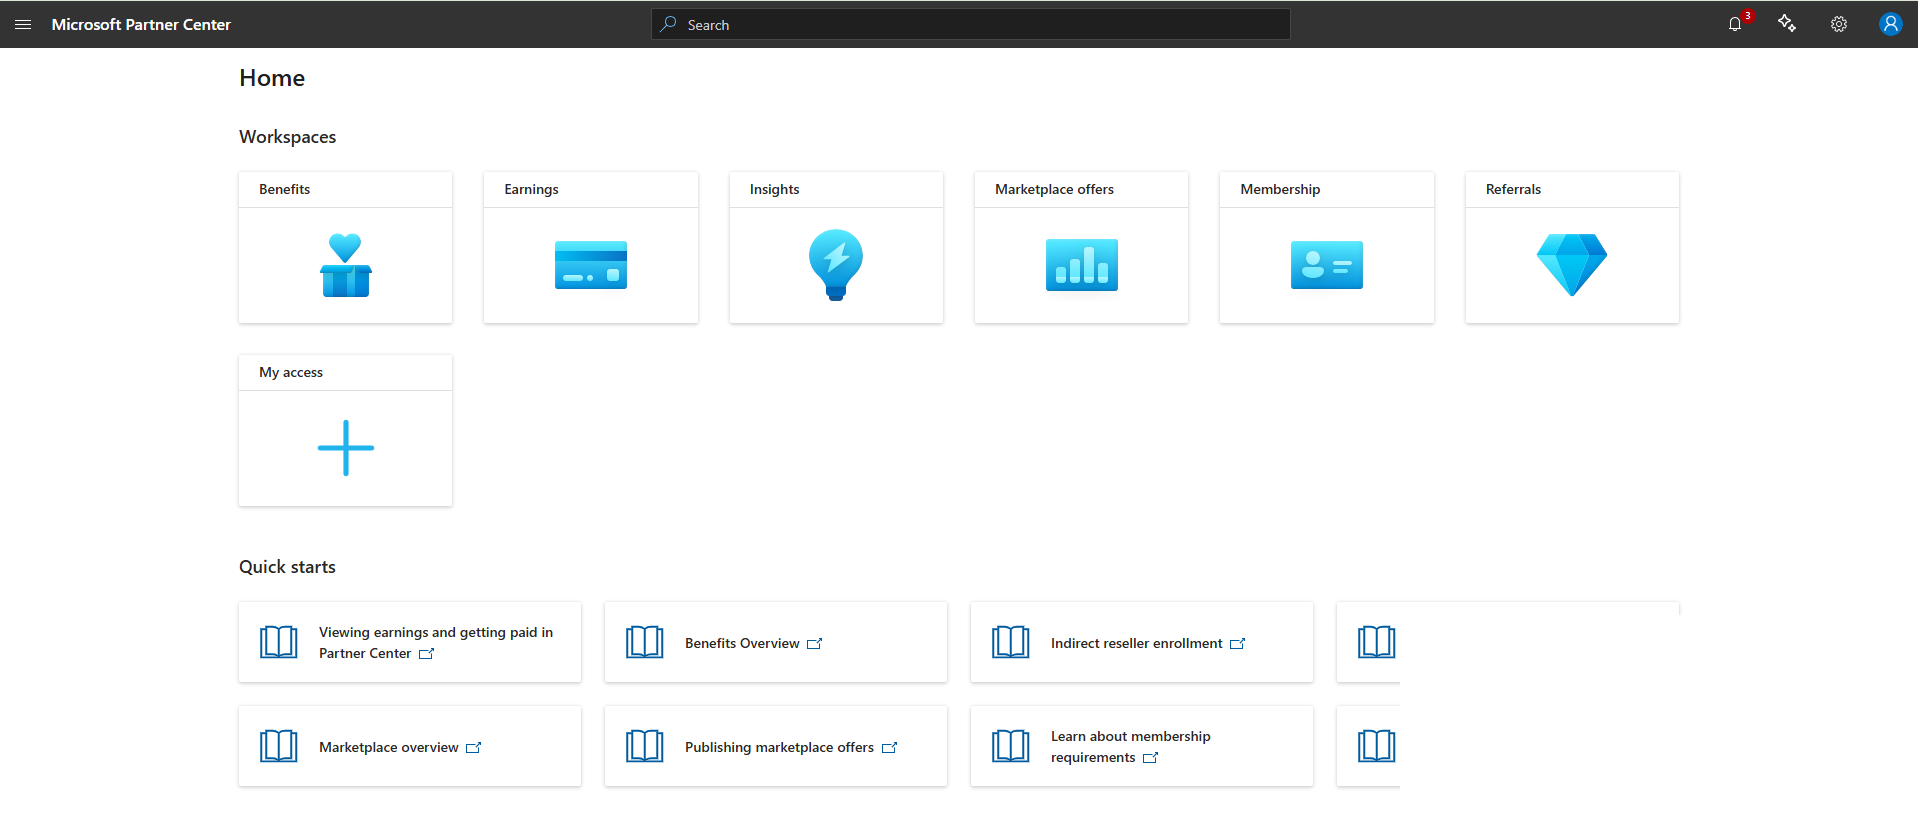1918x834 pixels.
Task: Click external-link icon after Indirect reseller enrollment
Action: point(1238,644)
